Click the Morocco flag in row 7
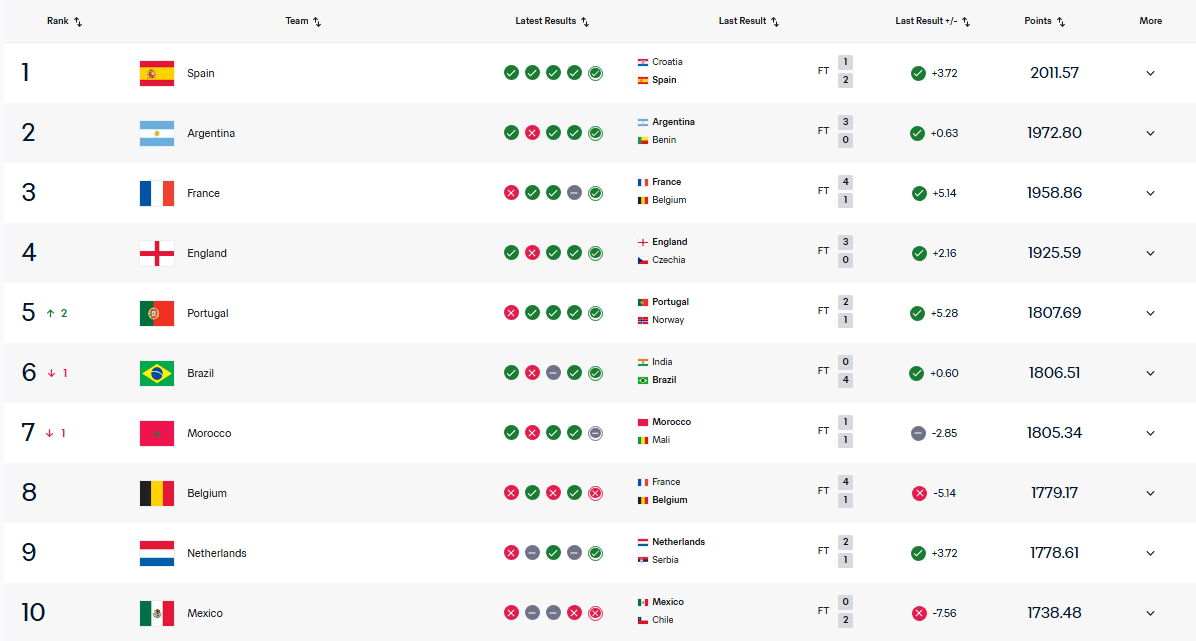Viewport: 1196px width, 641px height. coord(157,433)
